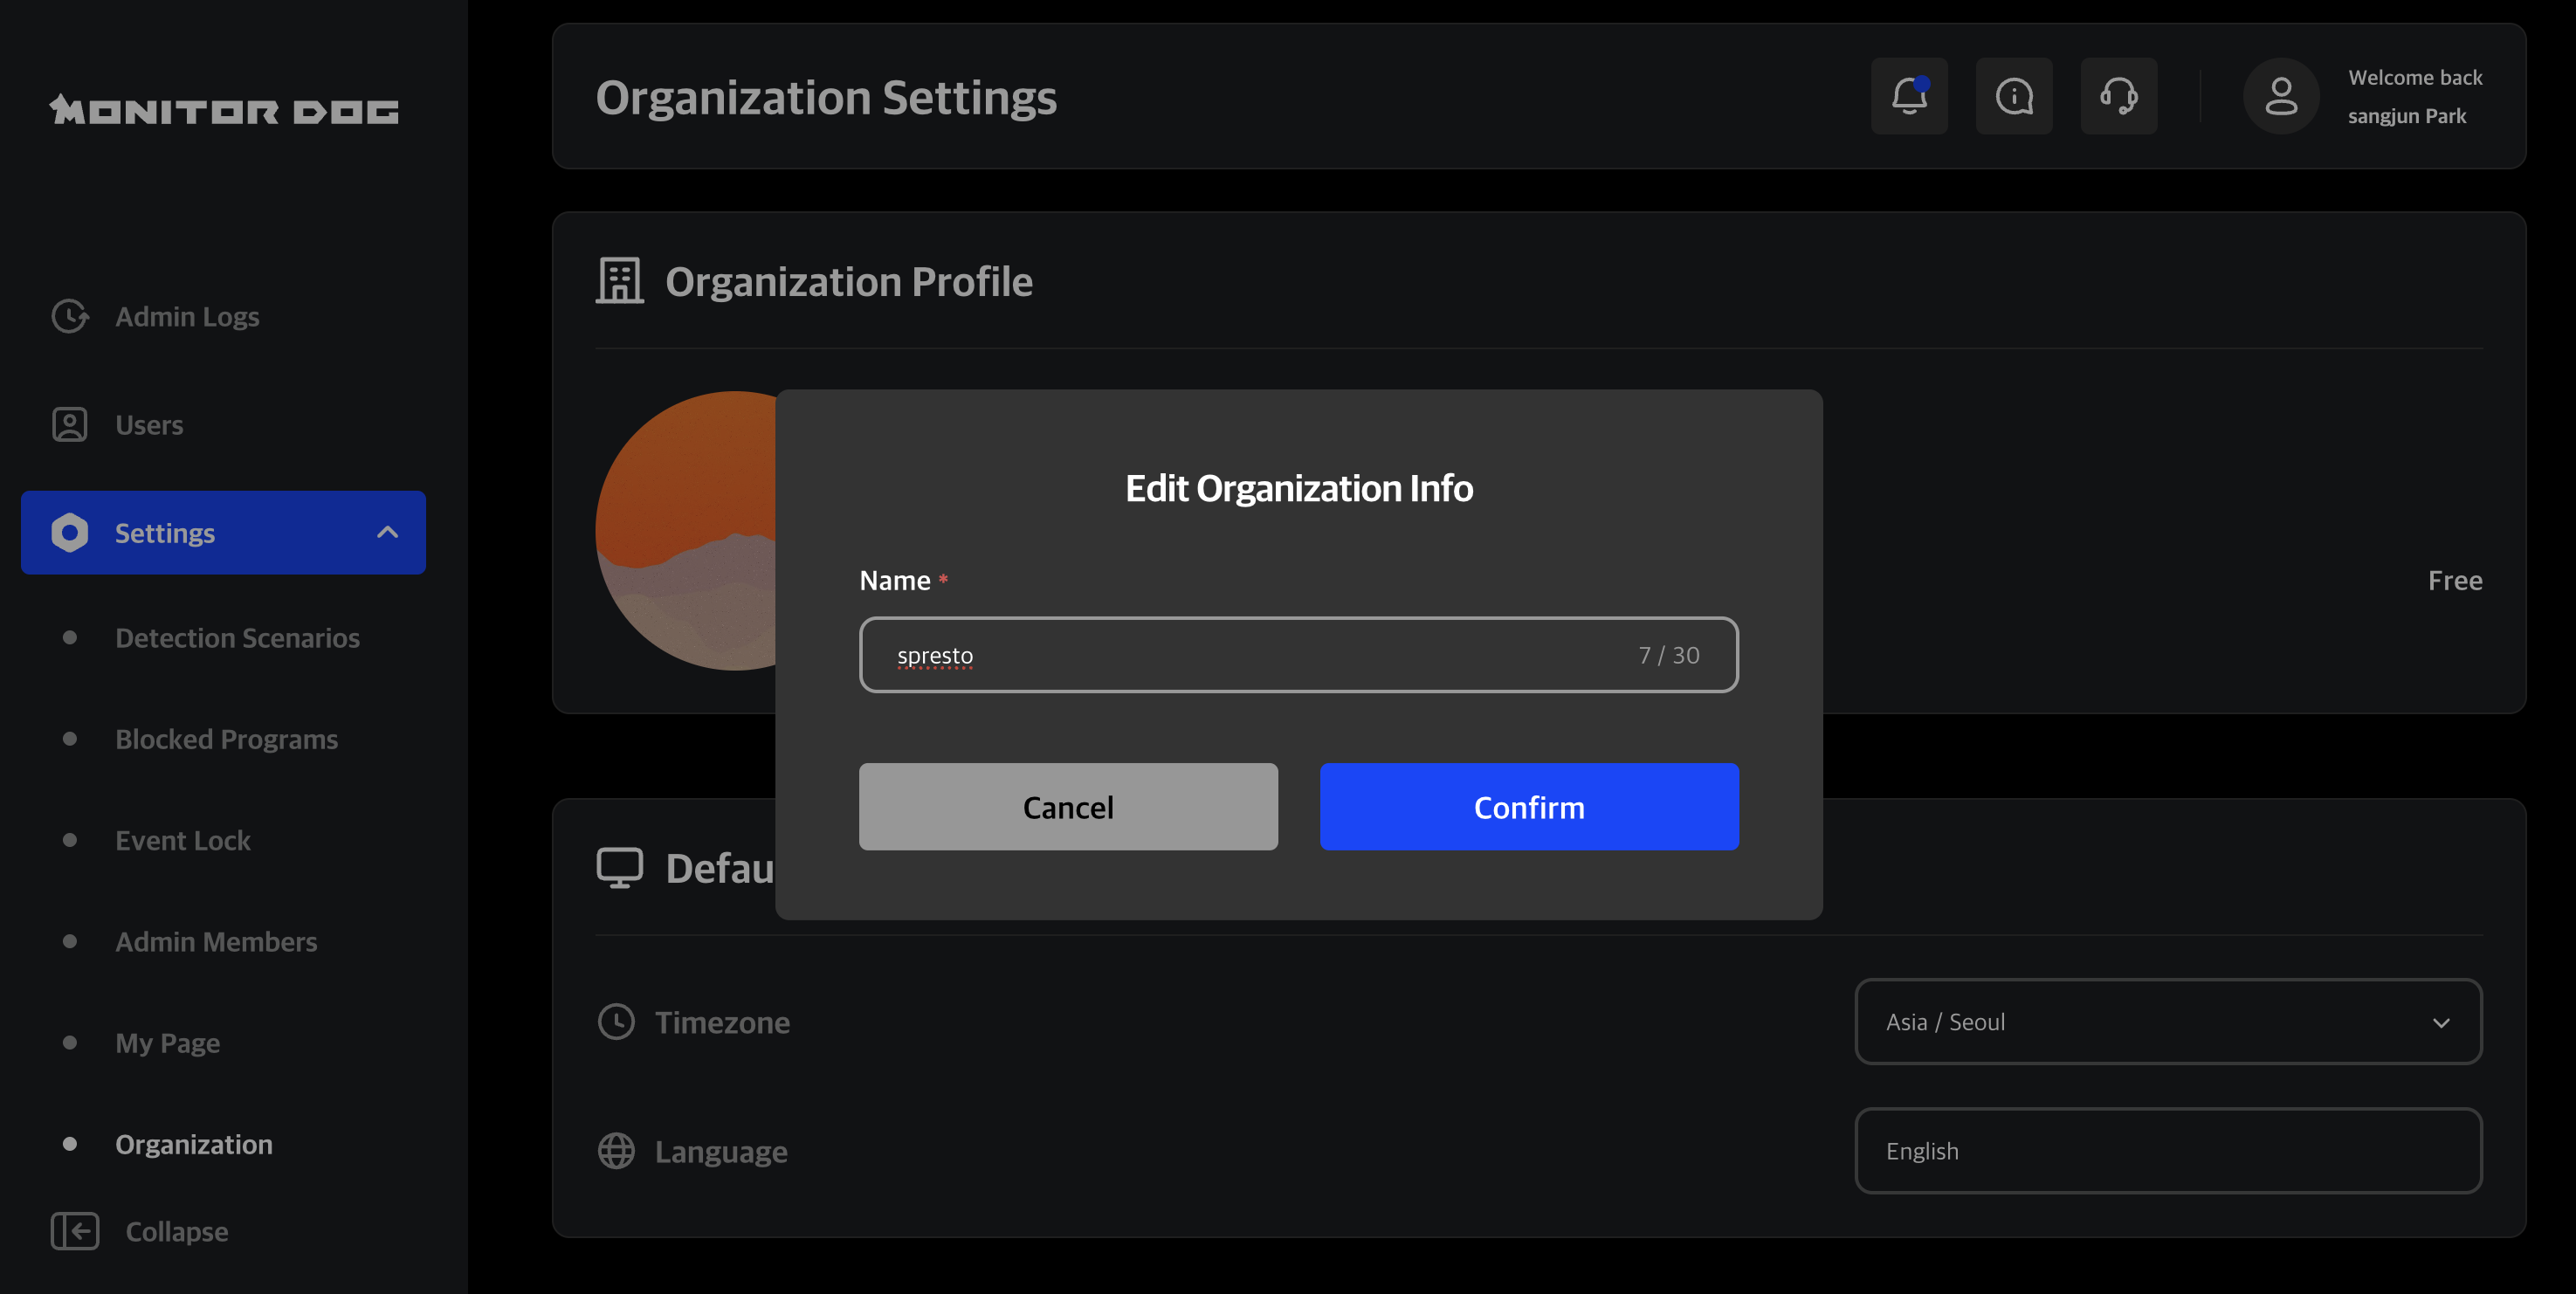The image size is (2576, 1294).
Task: Open the Asia / Seoul timezone dropdown
Action: click(x=2168, y=1022)
